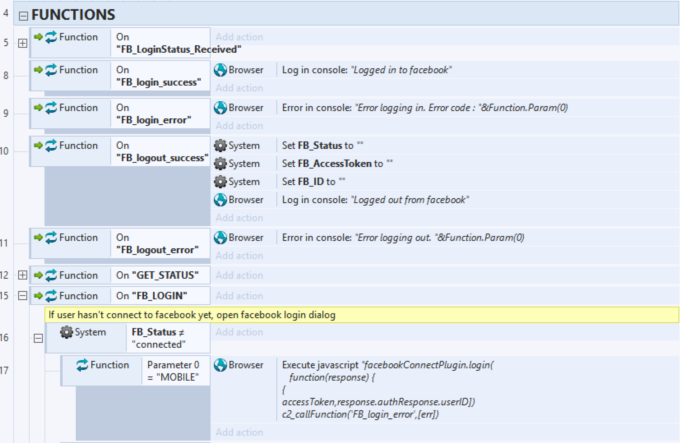680x443 pixels.
Task: Click Browser globe icon for Logged in to facebook action
Action: [220, 70]
